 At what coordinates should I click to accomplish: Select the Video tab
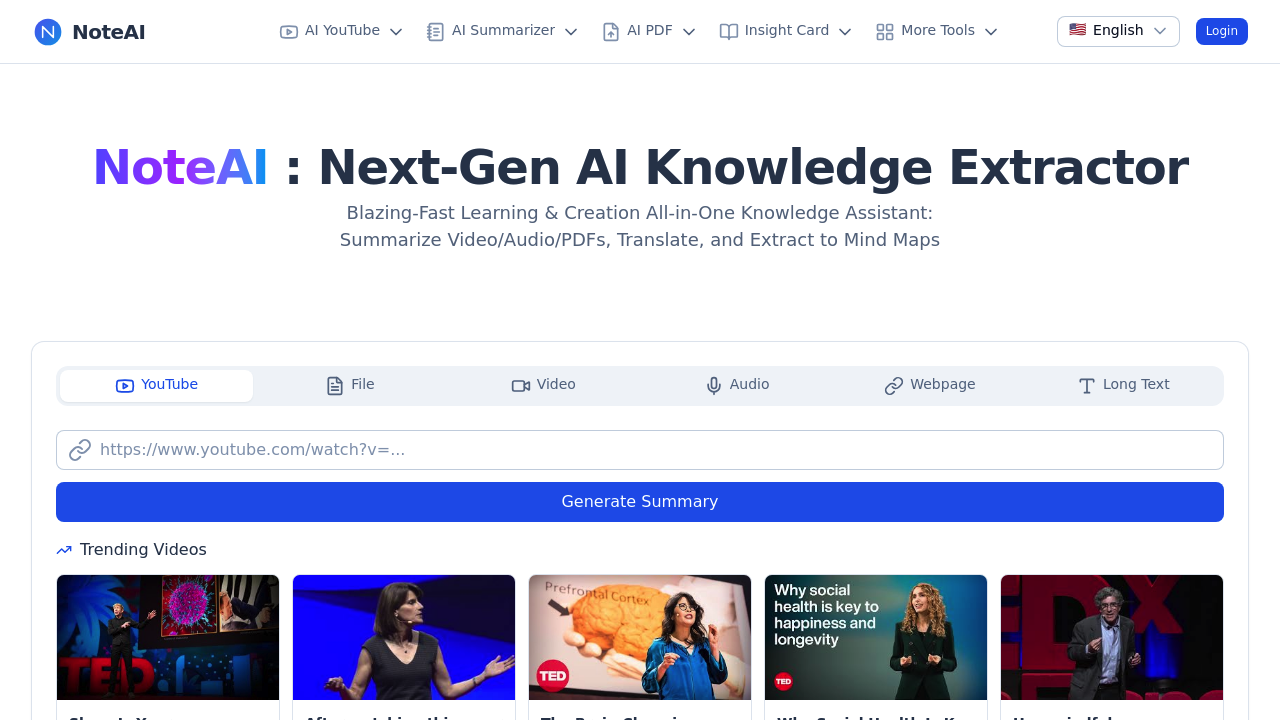pos(543,385)
